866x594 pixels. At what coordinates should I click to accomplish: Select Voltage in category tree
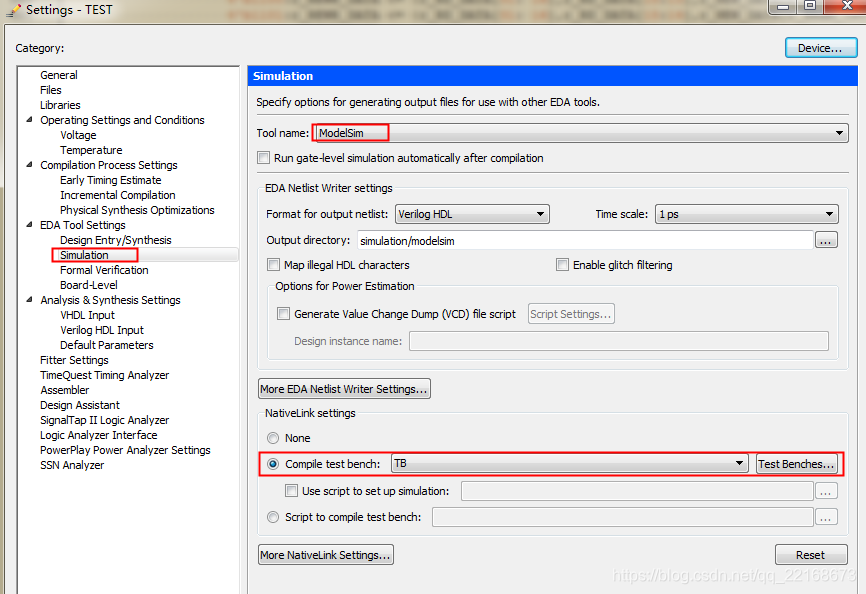click(78, 135)
